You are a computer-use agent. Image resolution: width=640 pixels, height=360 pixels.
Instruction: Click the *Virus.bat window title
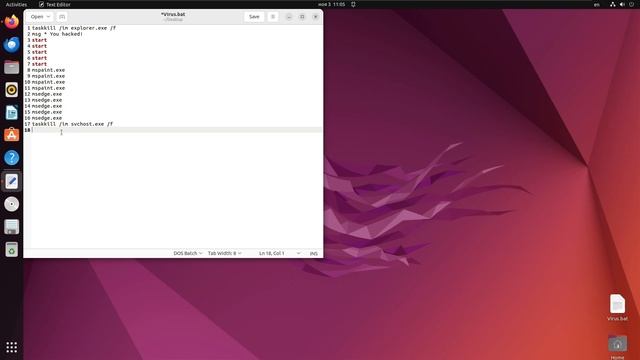[x=173, y=14]
